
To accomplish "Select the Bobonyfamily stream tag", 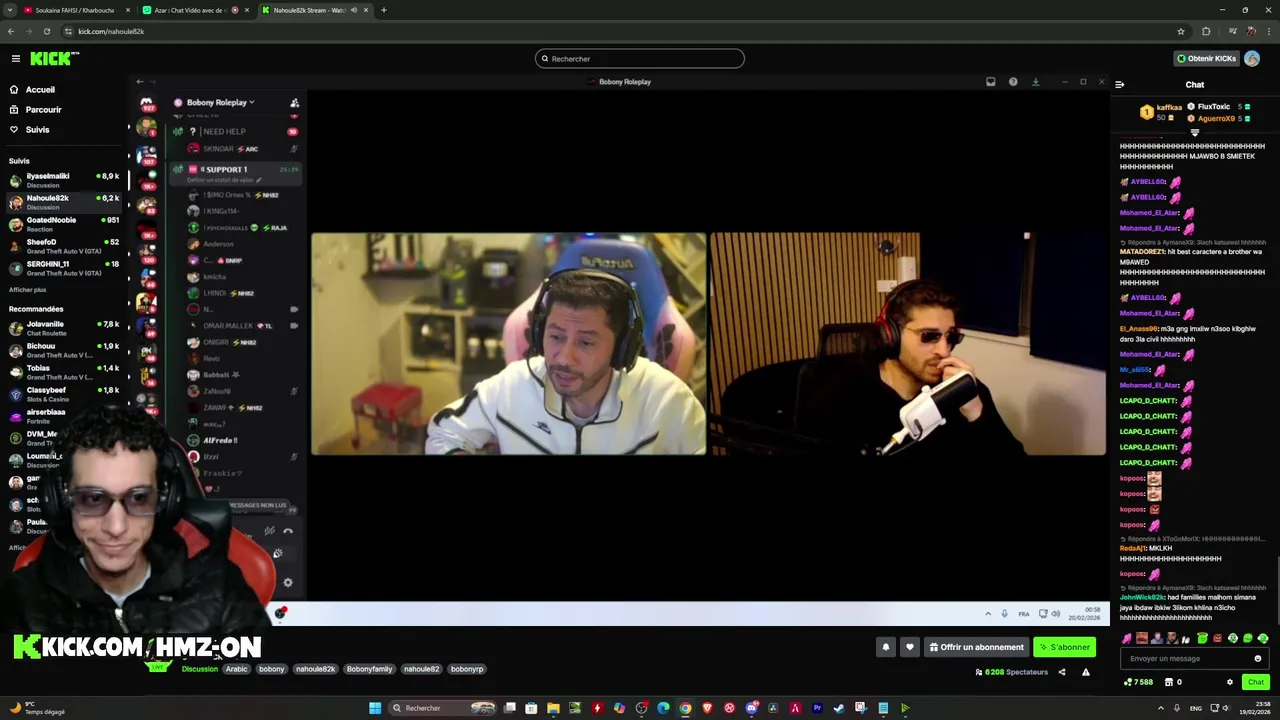I will (370, 669).
